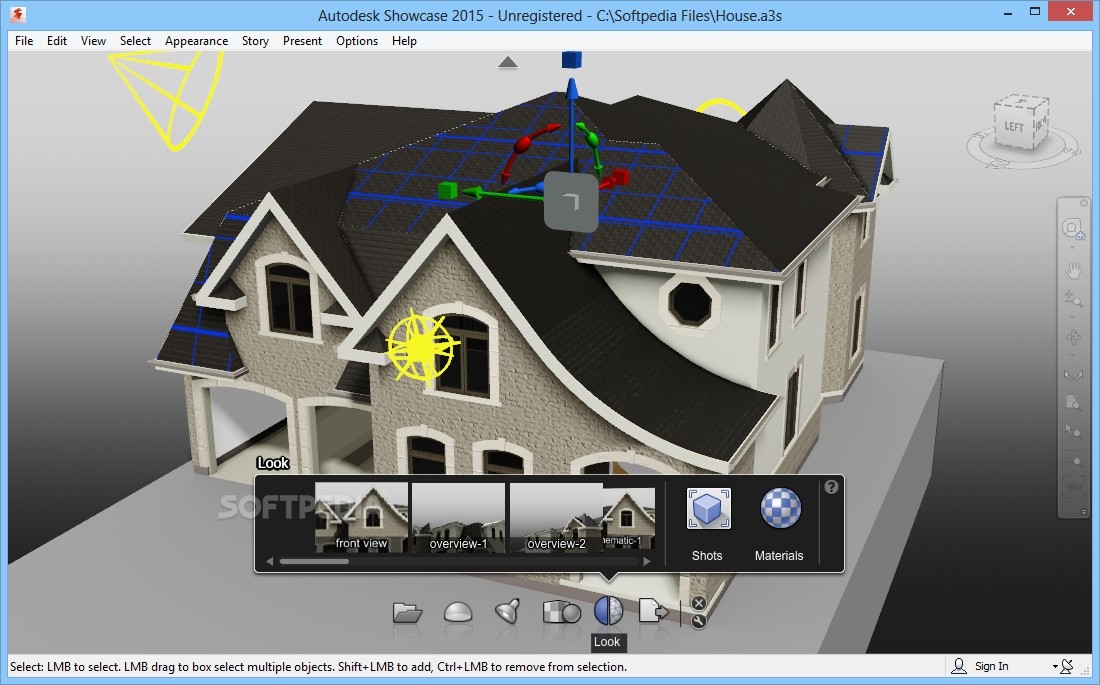
Task: Click the LEFT face of the ViewCube
Action: 1014,127
